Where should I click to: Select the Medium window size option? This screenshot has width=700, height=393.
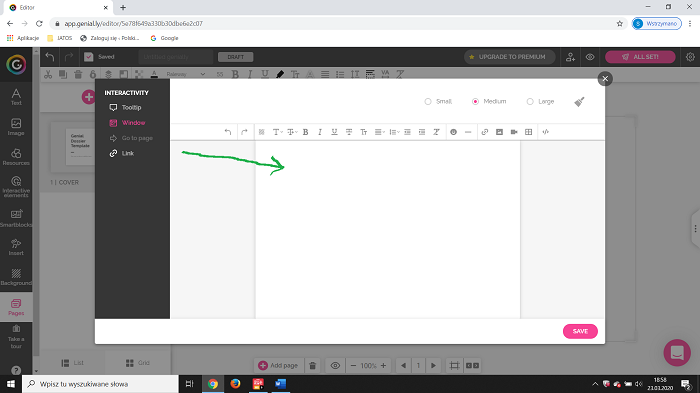pyautogui.click(x=489, y=101)
